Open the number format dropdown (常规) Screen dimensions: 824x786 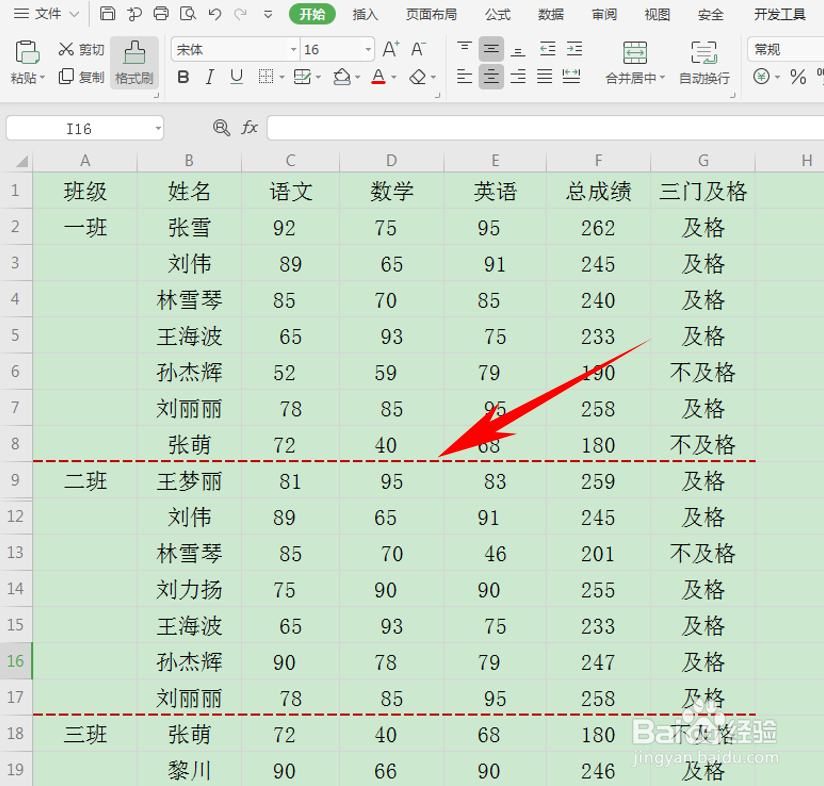point(786,49)
